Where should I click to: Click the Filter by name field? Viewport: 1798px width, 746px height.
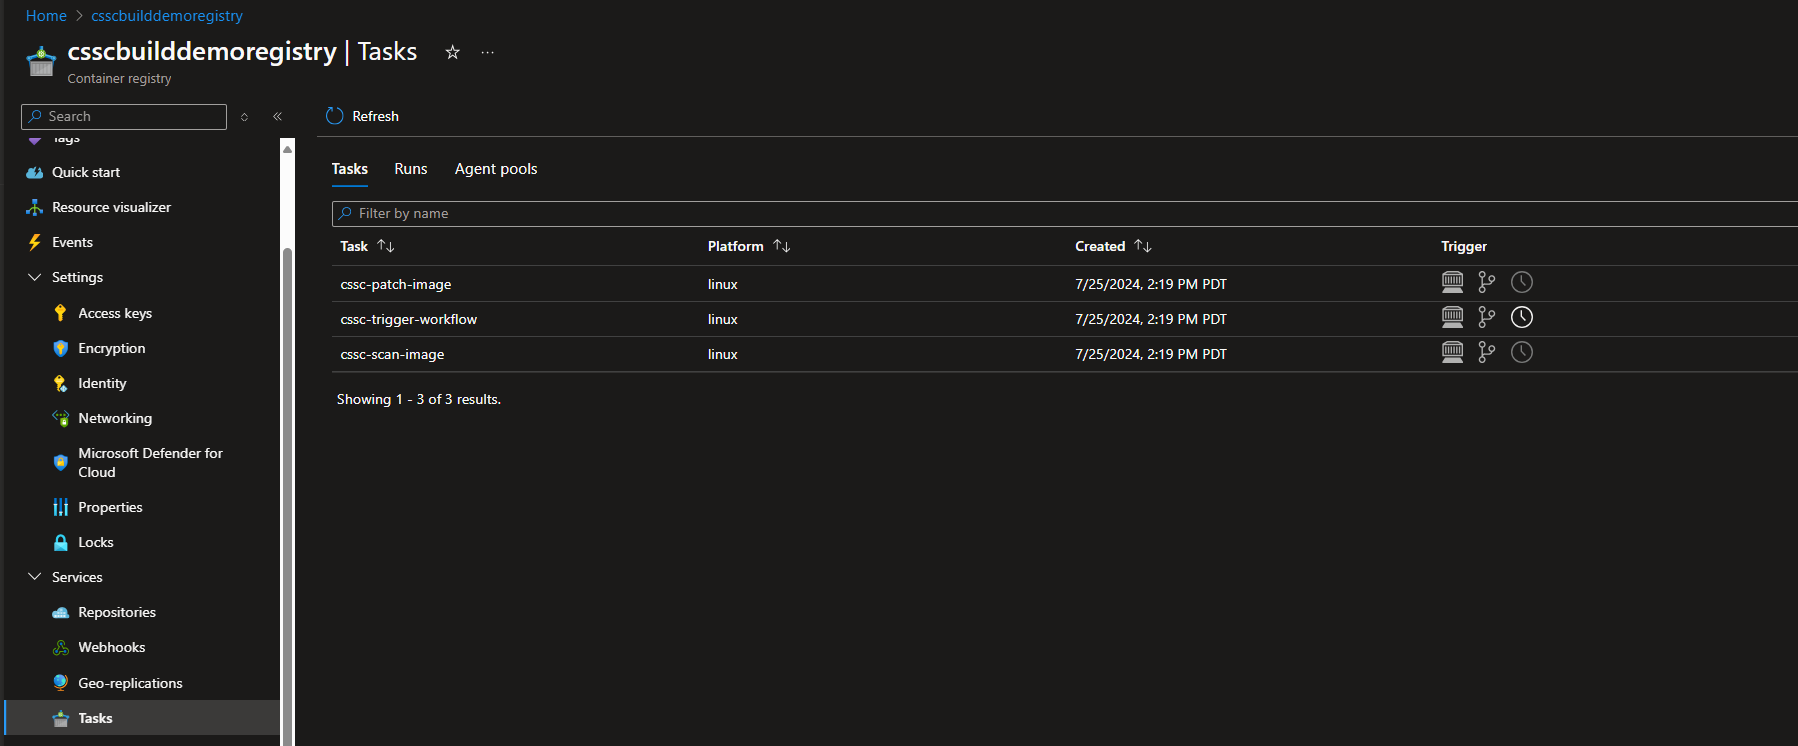(x=1065, y=213)
